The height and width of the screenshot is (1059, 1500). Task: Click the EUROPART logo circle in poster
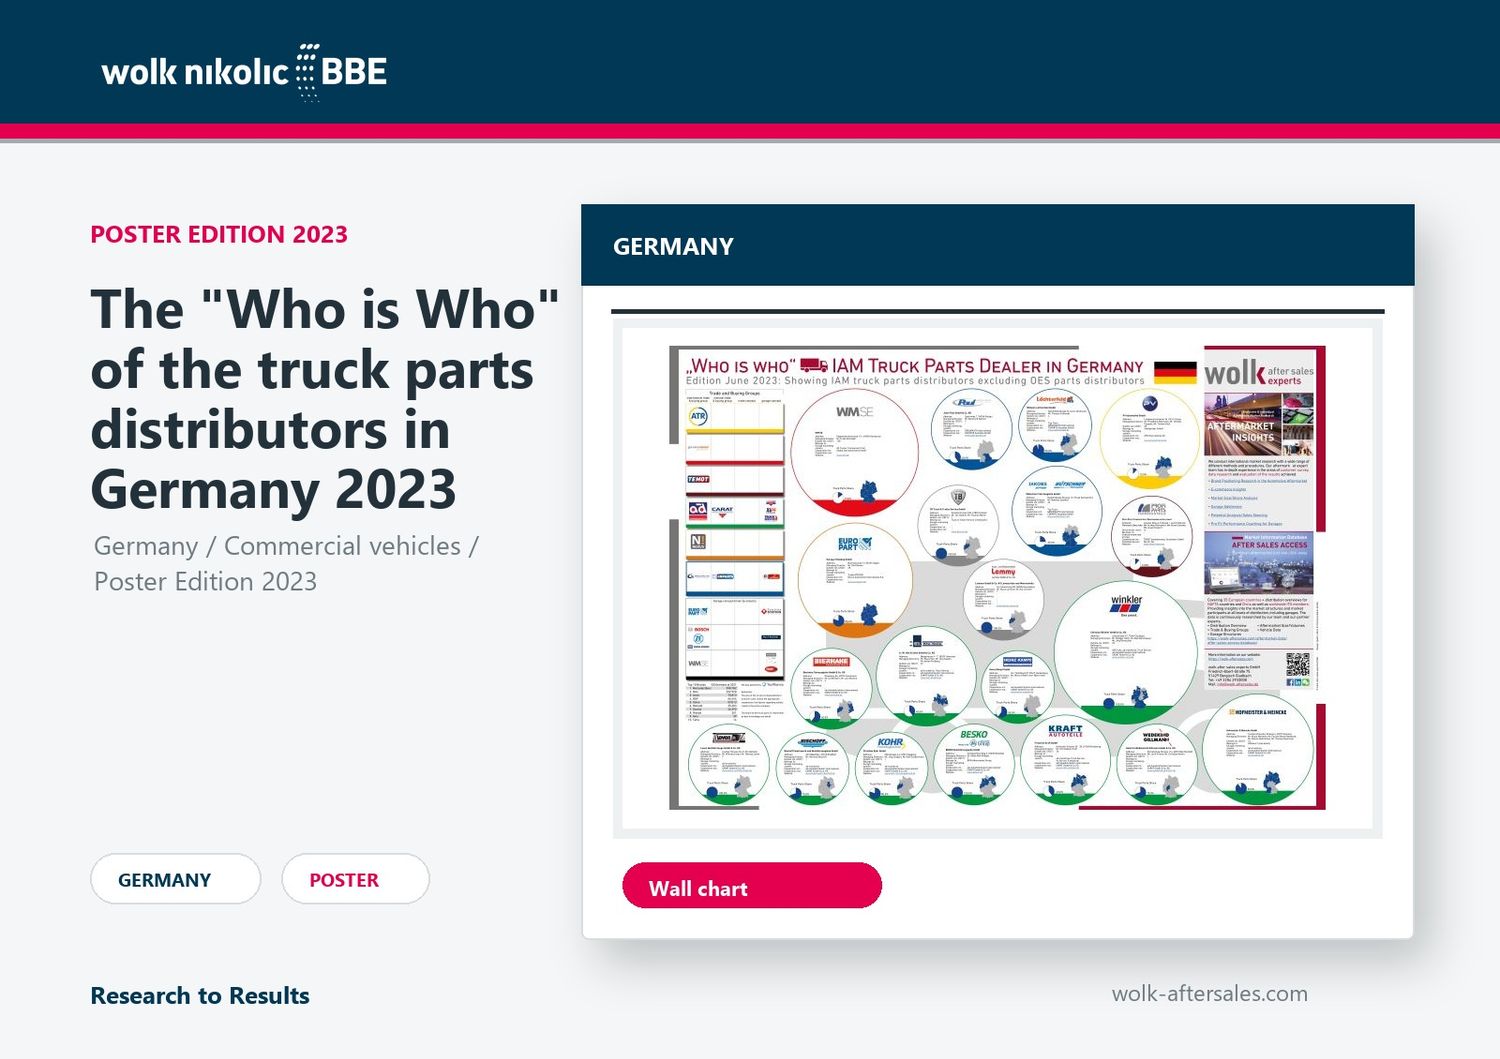click(853, 581)
